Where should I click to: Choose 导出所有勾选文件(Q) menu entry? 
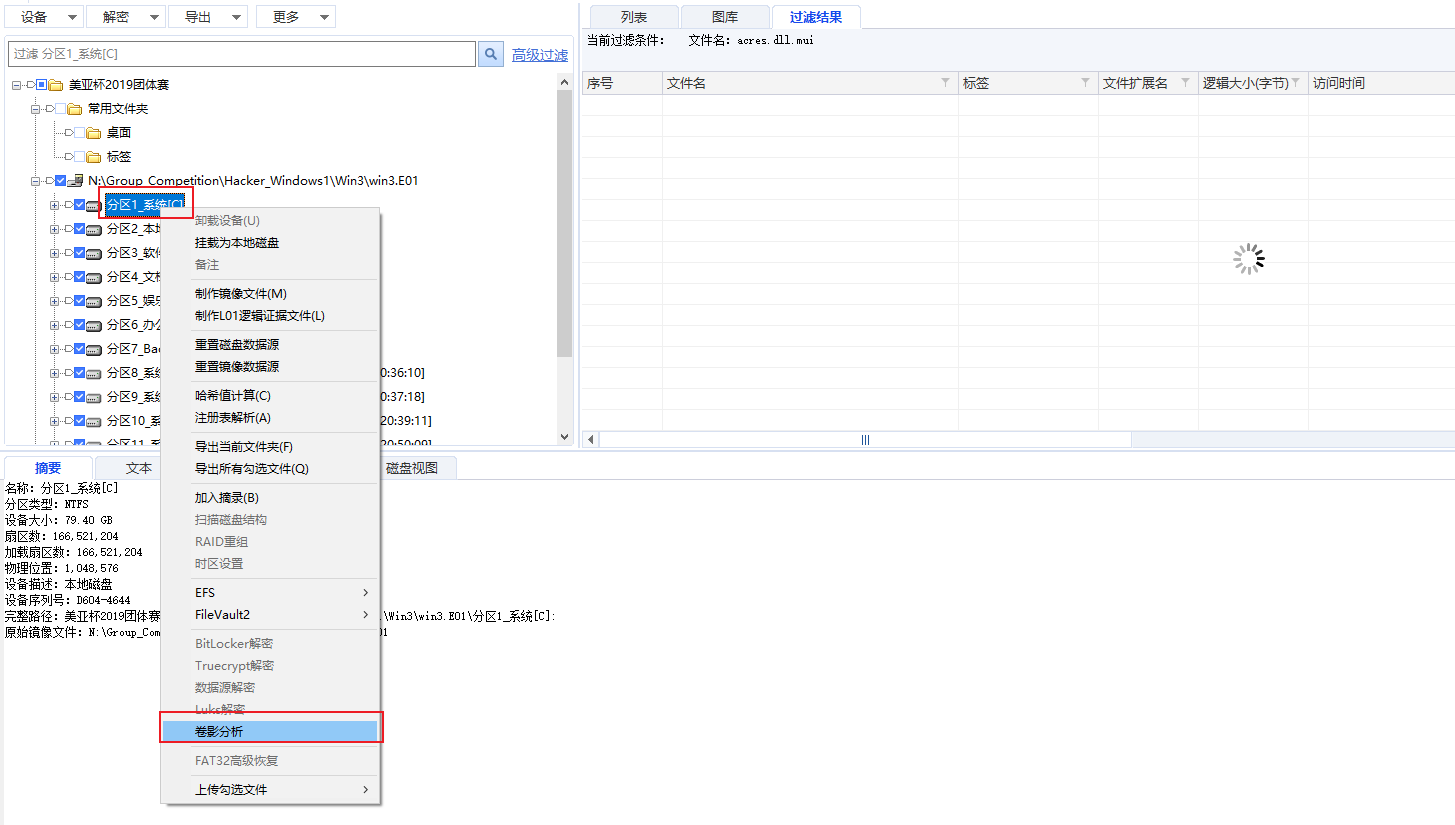(270, 469)
